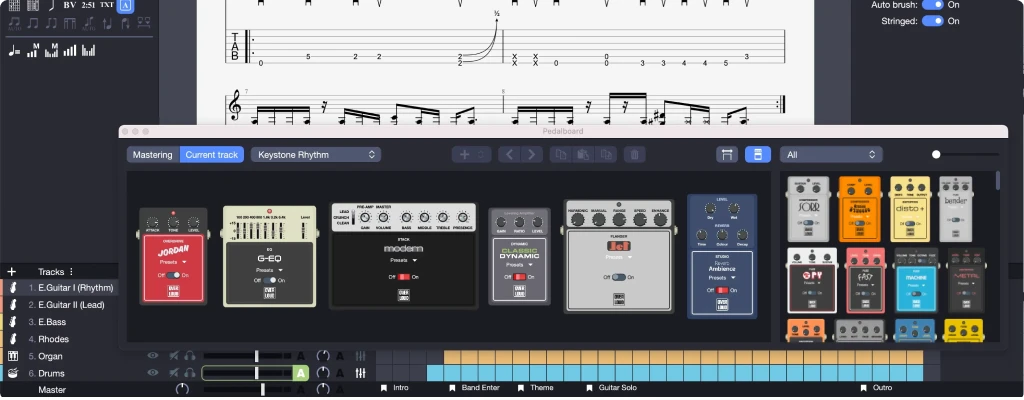Image resolution: width=1024 pixels, height=400 pixels.
Task: Click the BV barre/vibrato icon
Action: 69,5
